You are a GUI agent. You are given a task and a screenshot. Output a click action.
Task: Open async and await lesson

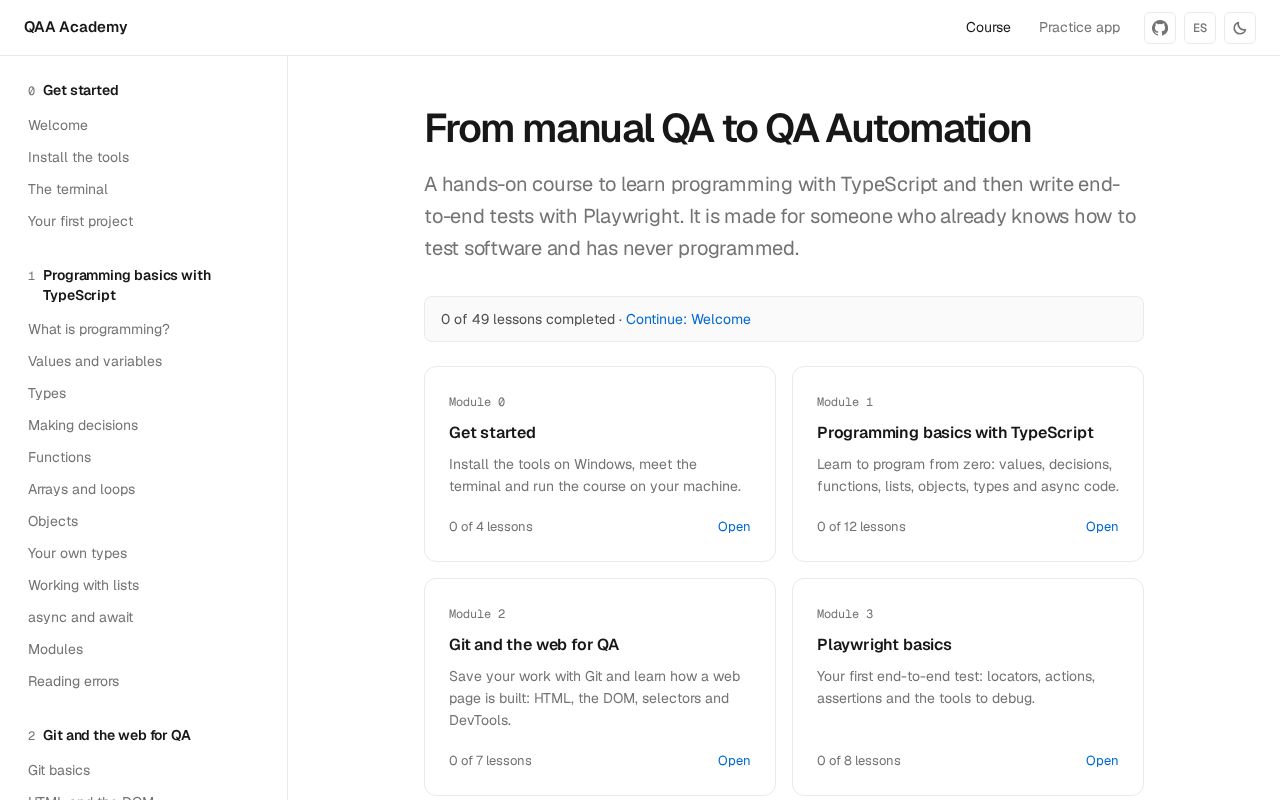(x=80, y=617)
